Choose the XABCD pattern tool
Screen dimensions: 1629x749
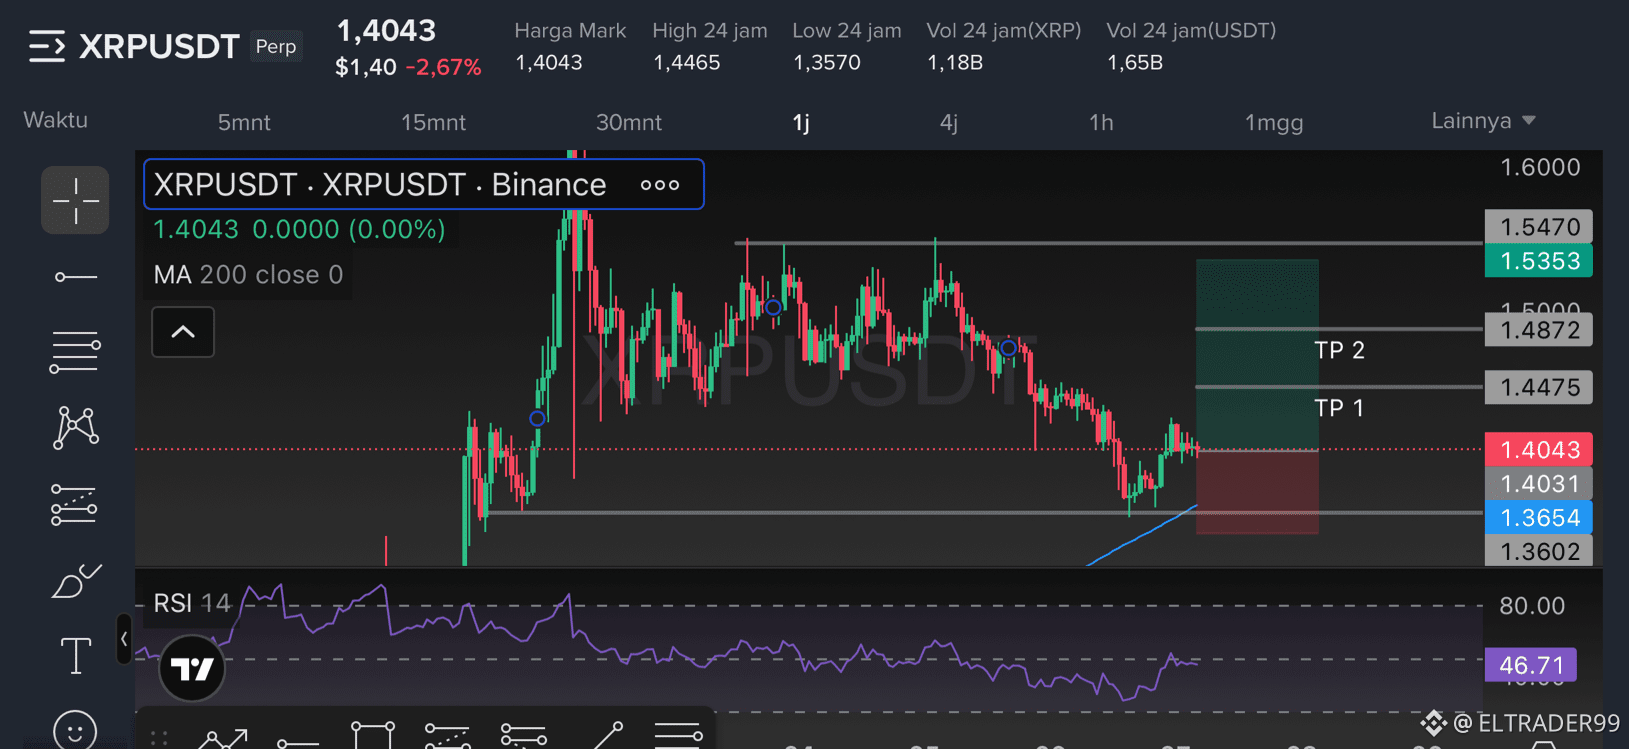[x=75, y=428]
